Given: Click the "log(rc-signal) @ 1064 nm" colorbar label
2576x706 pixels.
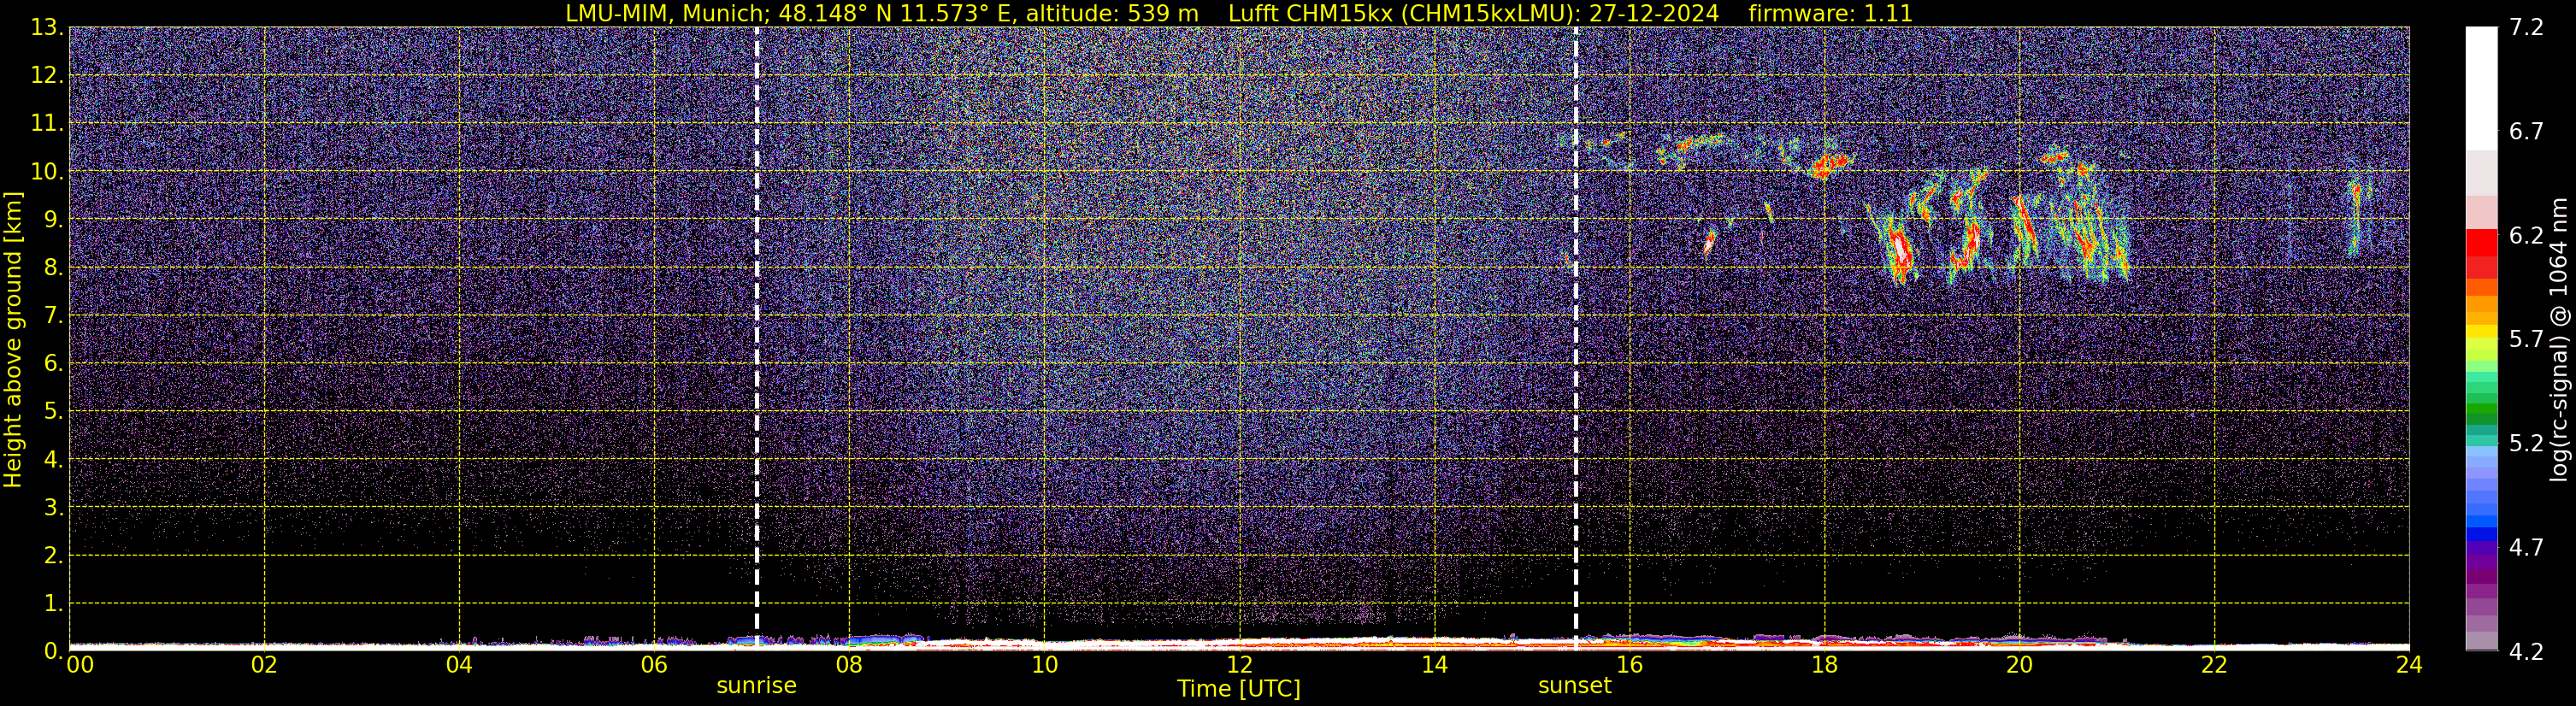Looking at the screenshot, I should point(2559,339).
